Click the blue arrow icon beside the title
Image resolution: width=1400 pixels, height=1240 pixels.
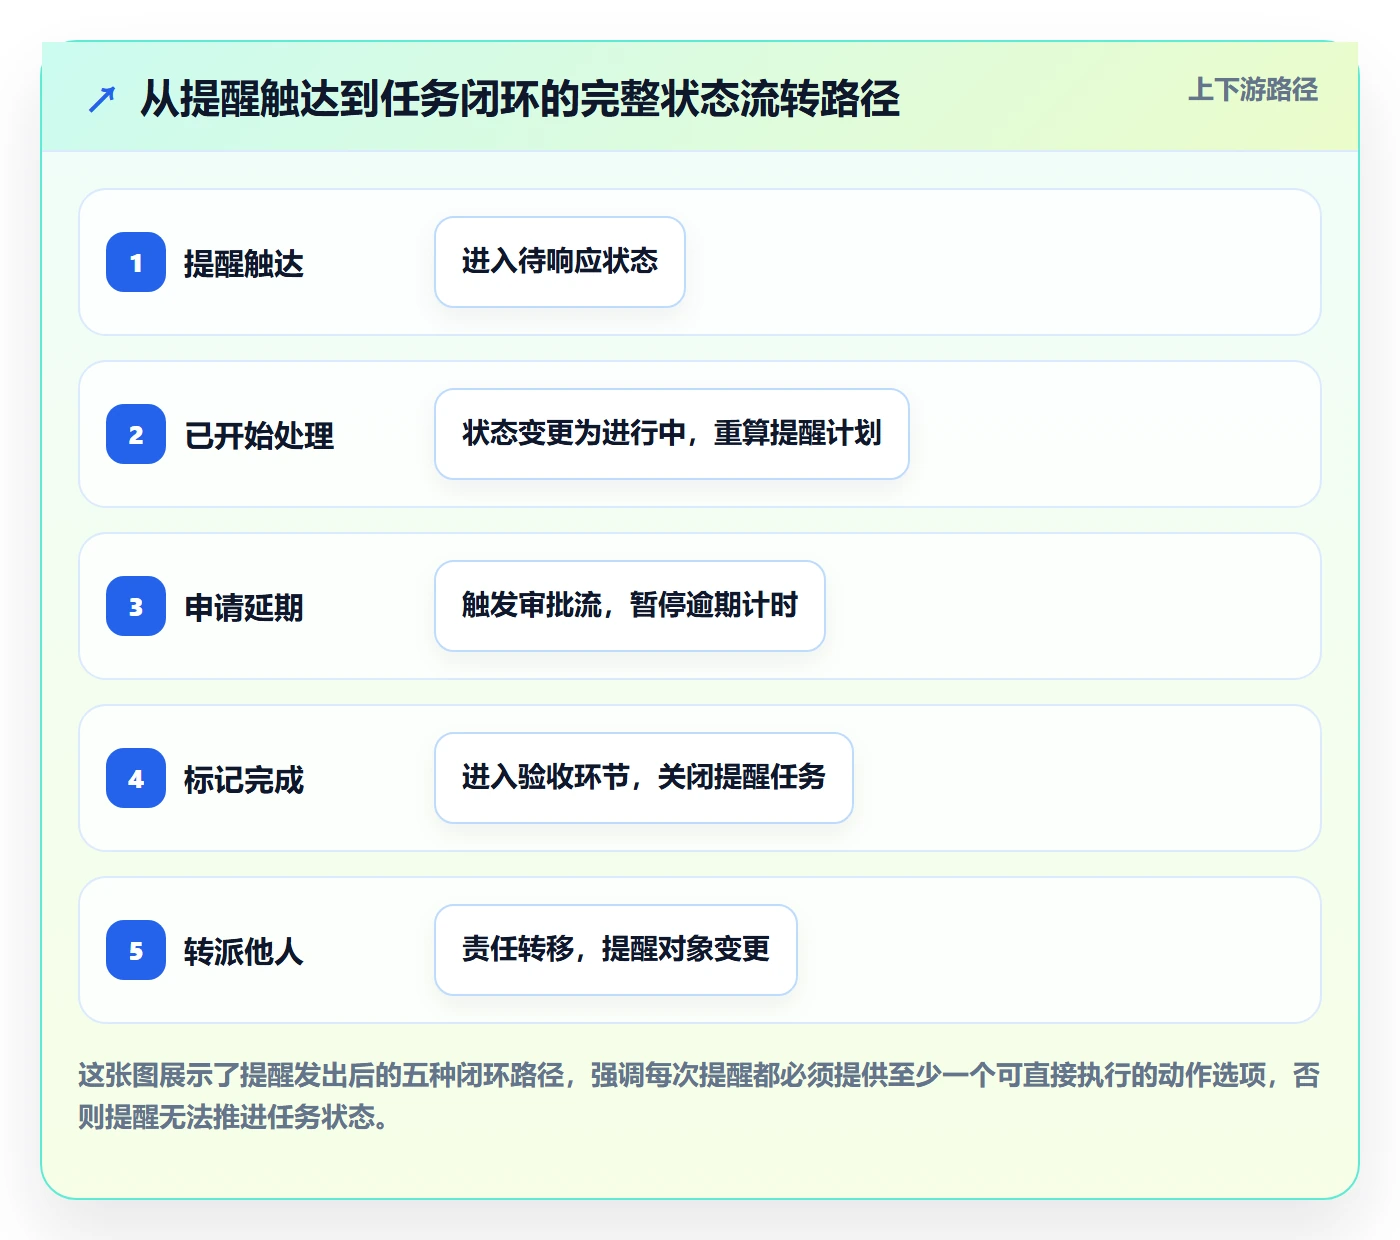coord(102,99)
